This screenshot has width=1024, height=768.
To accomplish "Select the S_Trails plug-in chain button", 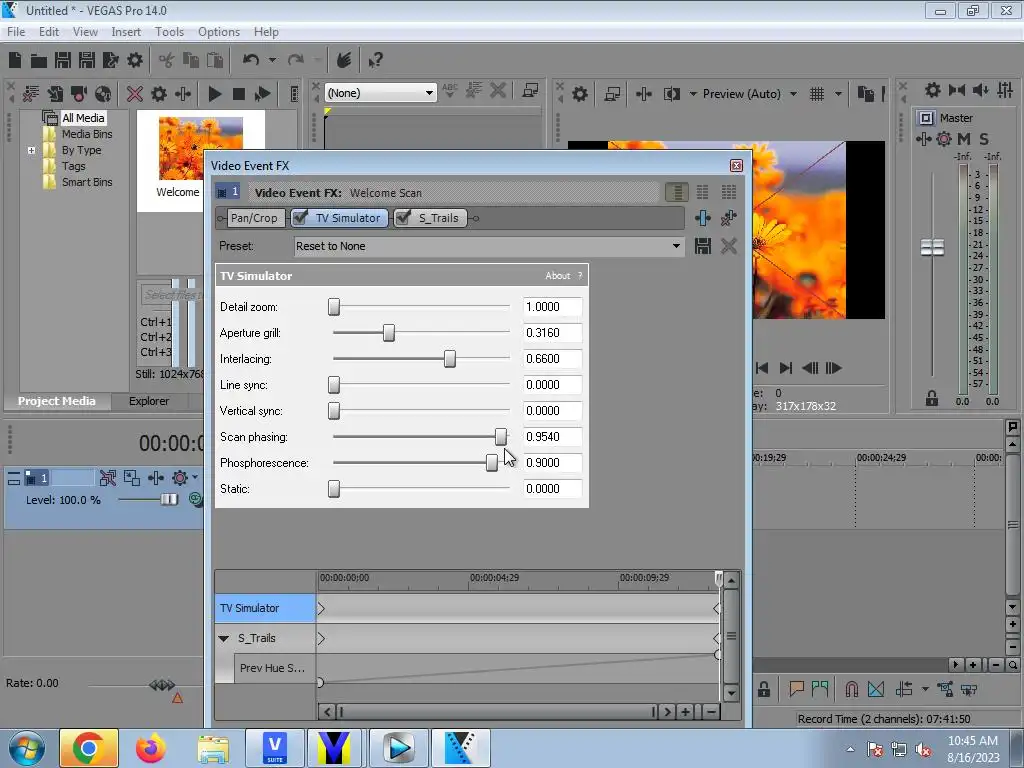I will tap(438, 218).
